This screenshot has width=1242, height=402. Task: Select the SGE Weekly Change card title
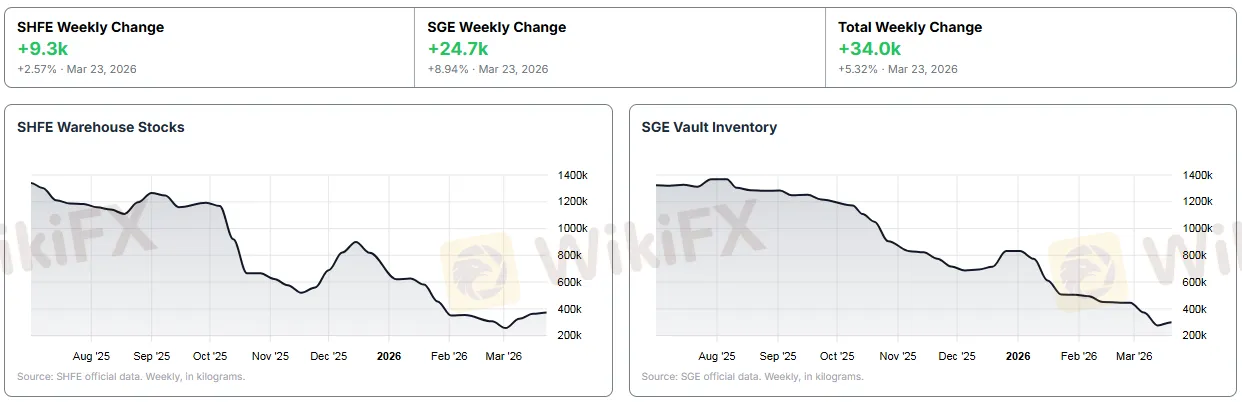[496, 27]
